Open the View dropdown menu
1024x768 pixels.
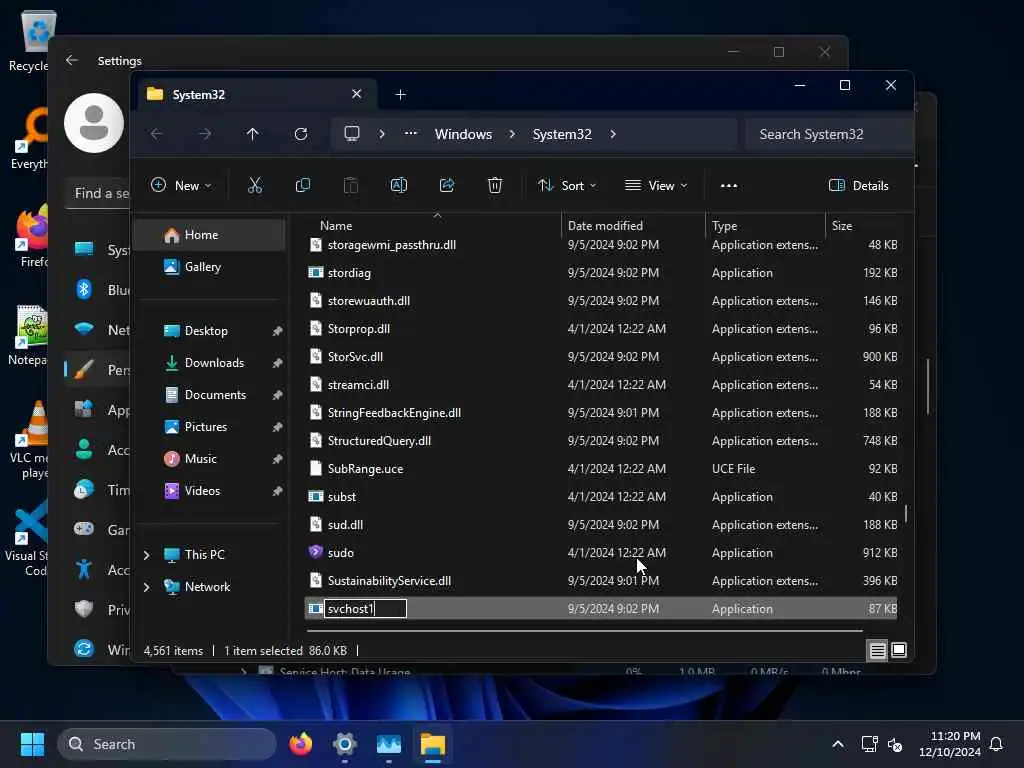tap(656, 185)
